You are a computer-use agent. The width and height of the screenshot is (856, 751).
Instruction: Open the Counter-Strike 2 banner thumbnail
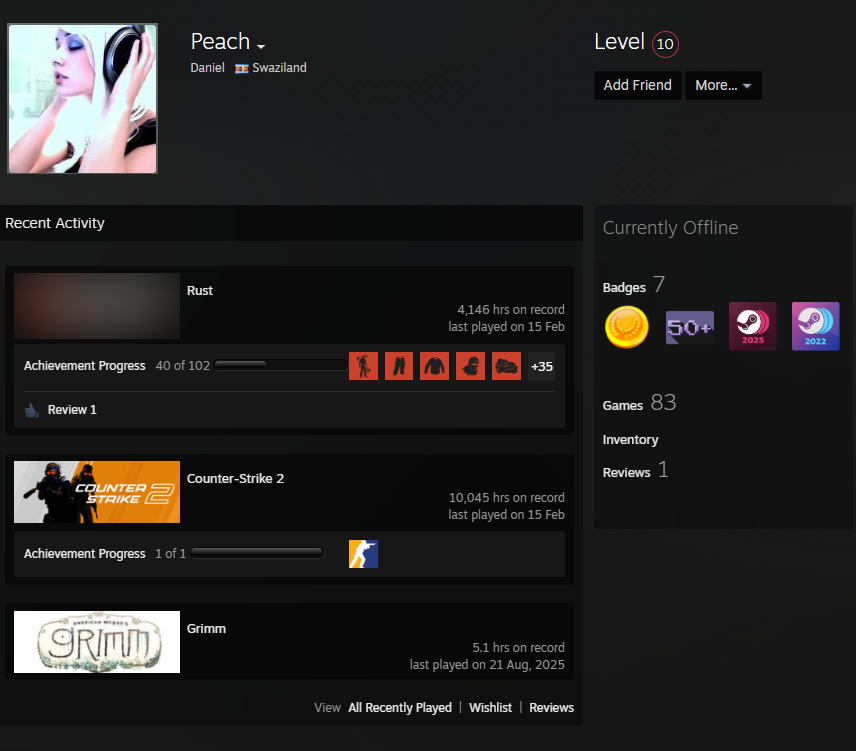click(97, 492)
